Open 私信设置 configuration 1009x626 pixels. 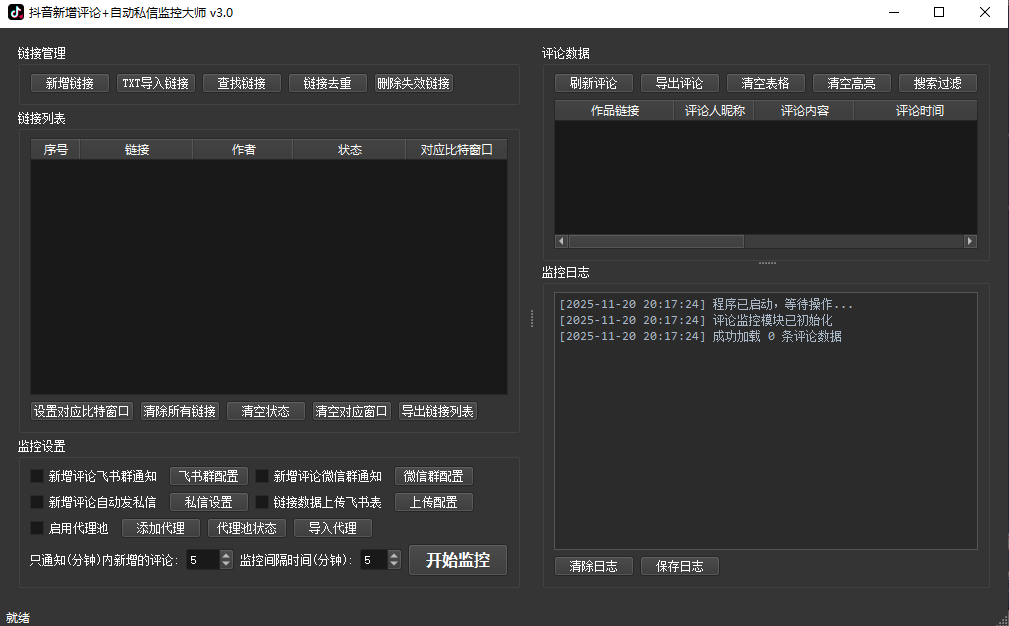[209, 502]
